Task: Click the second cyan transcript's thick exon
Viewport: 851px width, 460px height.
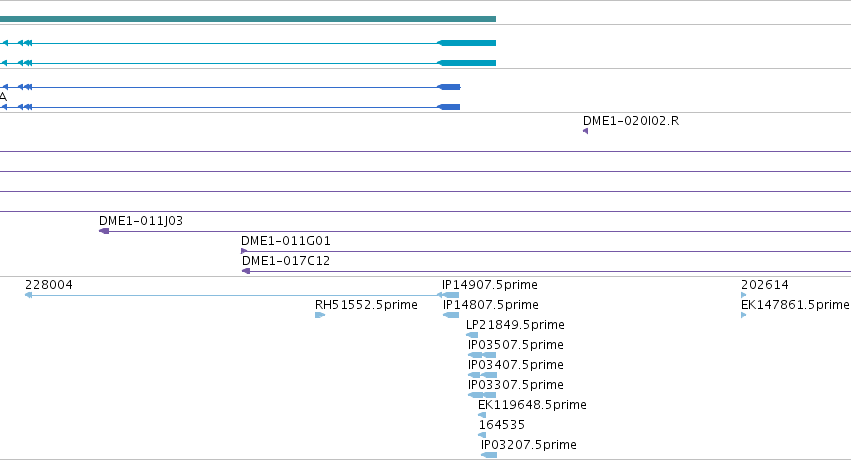Action: click(467, 63)
